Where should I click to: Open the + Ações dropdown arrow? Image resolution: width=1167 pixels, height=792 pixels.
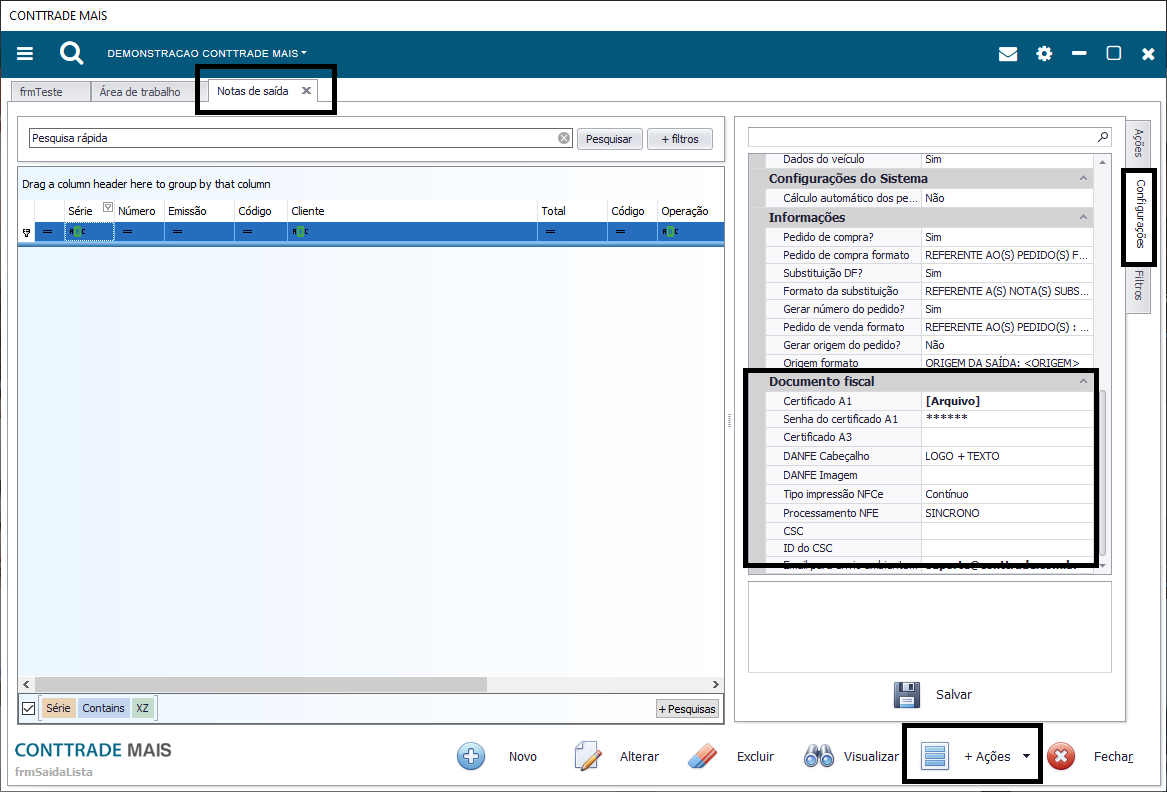[x=1026, y=756]
